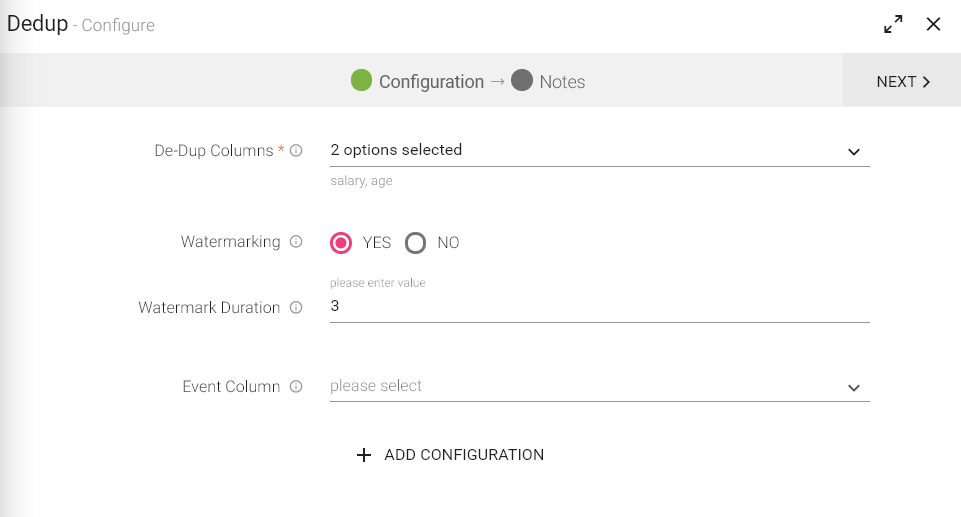This screenshot has height=517, width=961.
Task: Open the De-Dup Columns dropdown
Action: coord(590,151)
